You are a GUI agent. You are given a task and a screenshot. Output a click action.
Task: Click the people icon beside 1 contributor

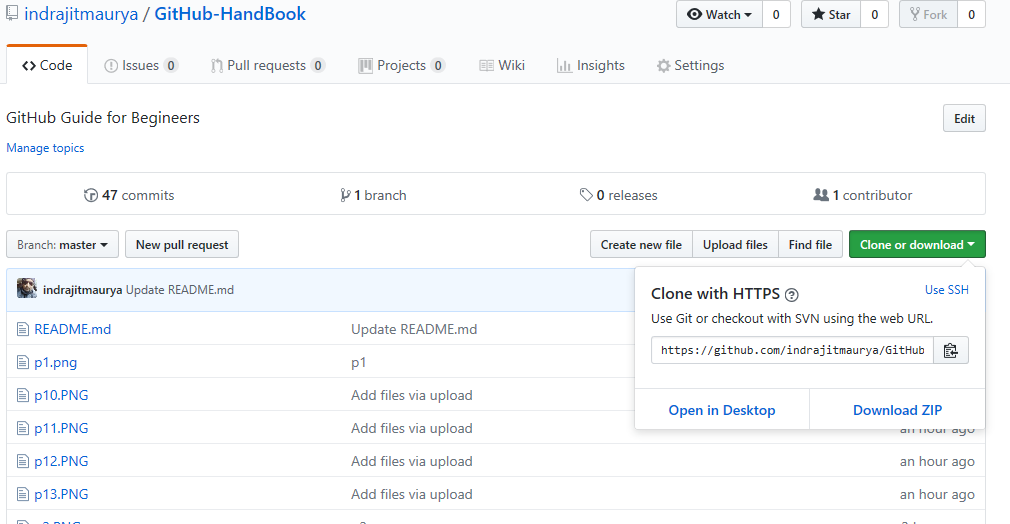[821, 194]
